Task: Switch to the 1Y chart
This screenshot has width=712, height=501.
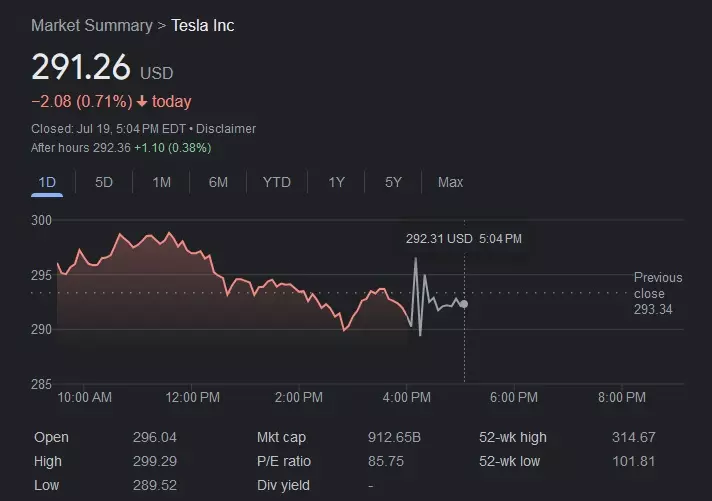Action: tap(337, 182)
